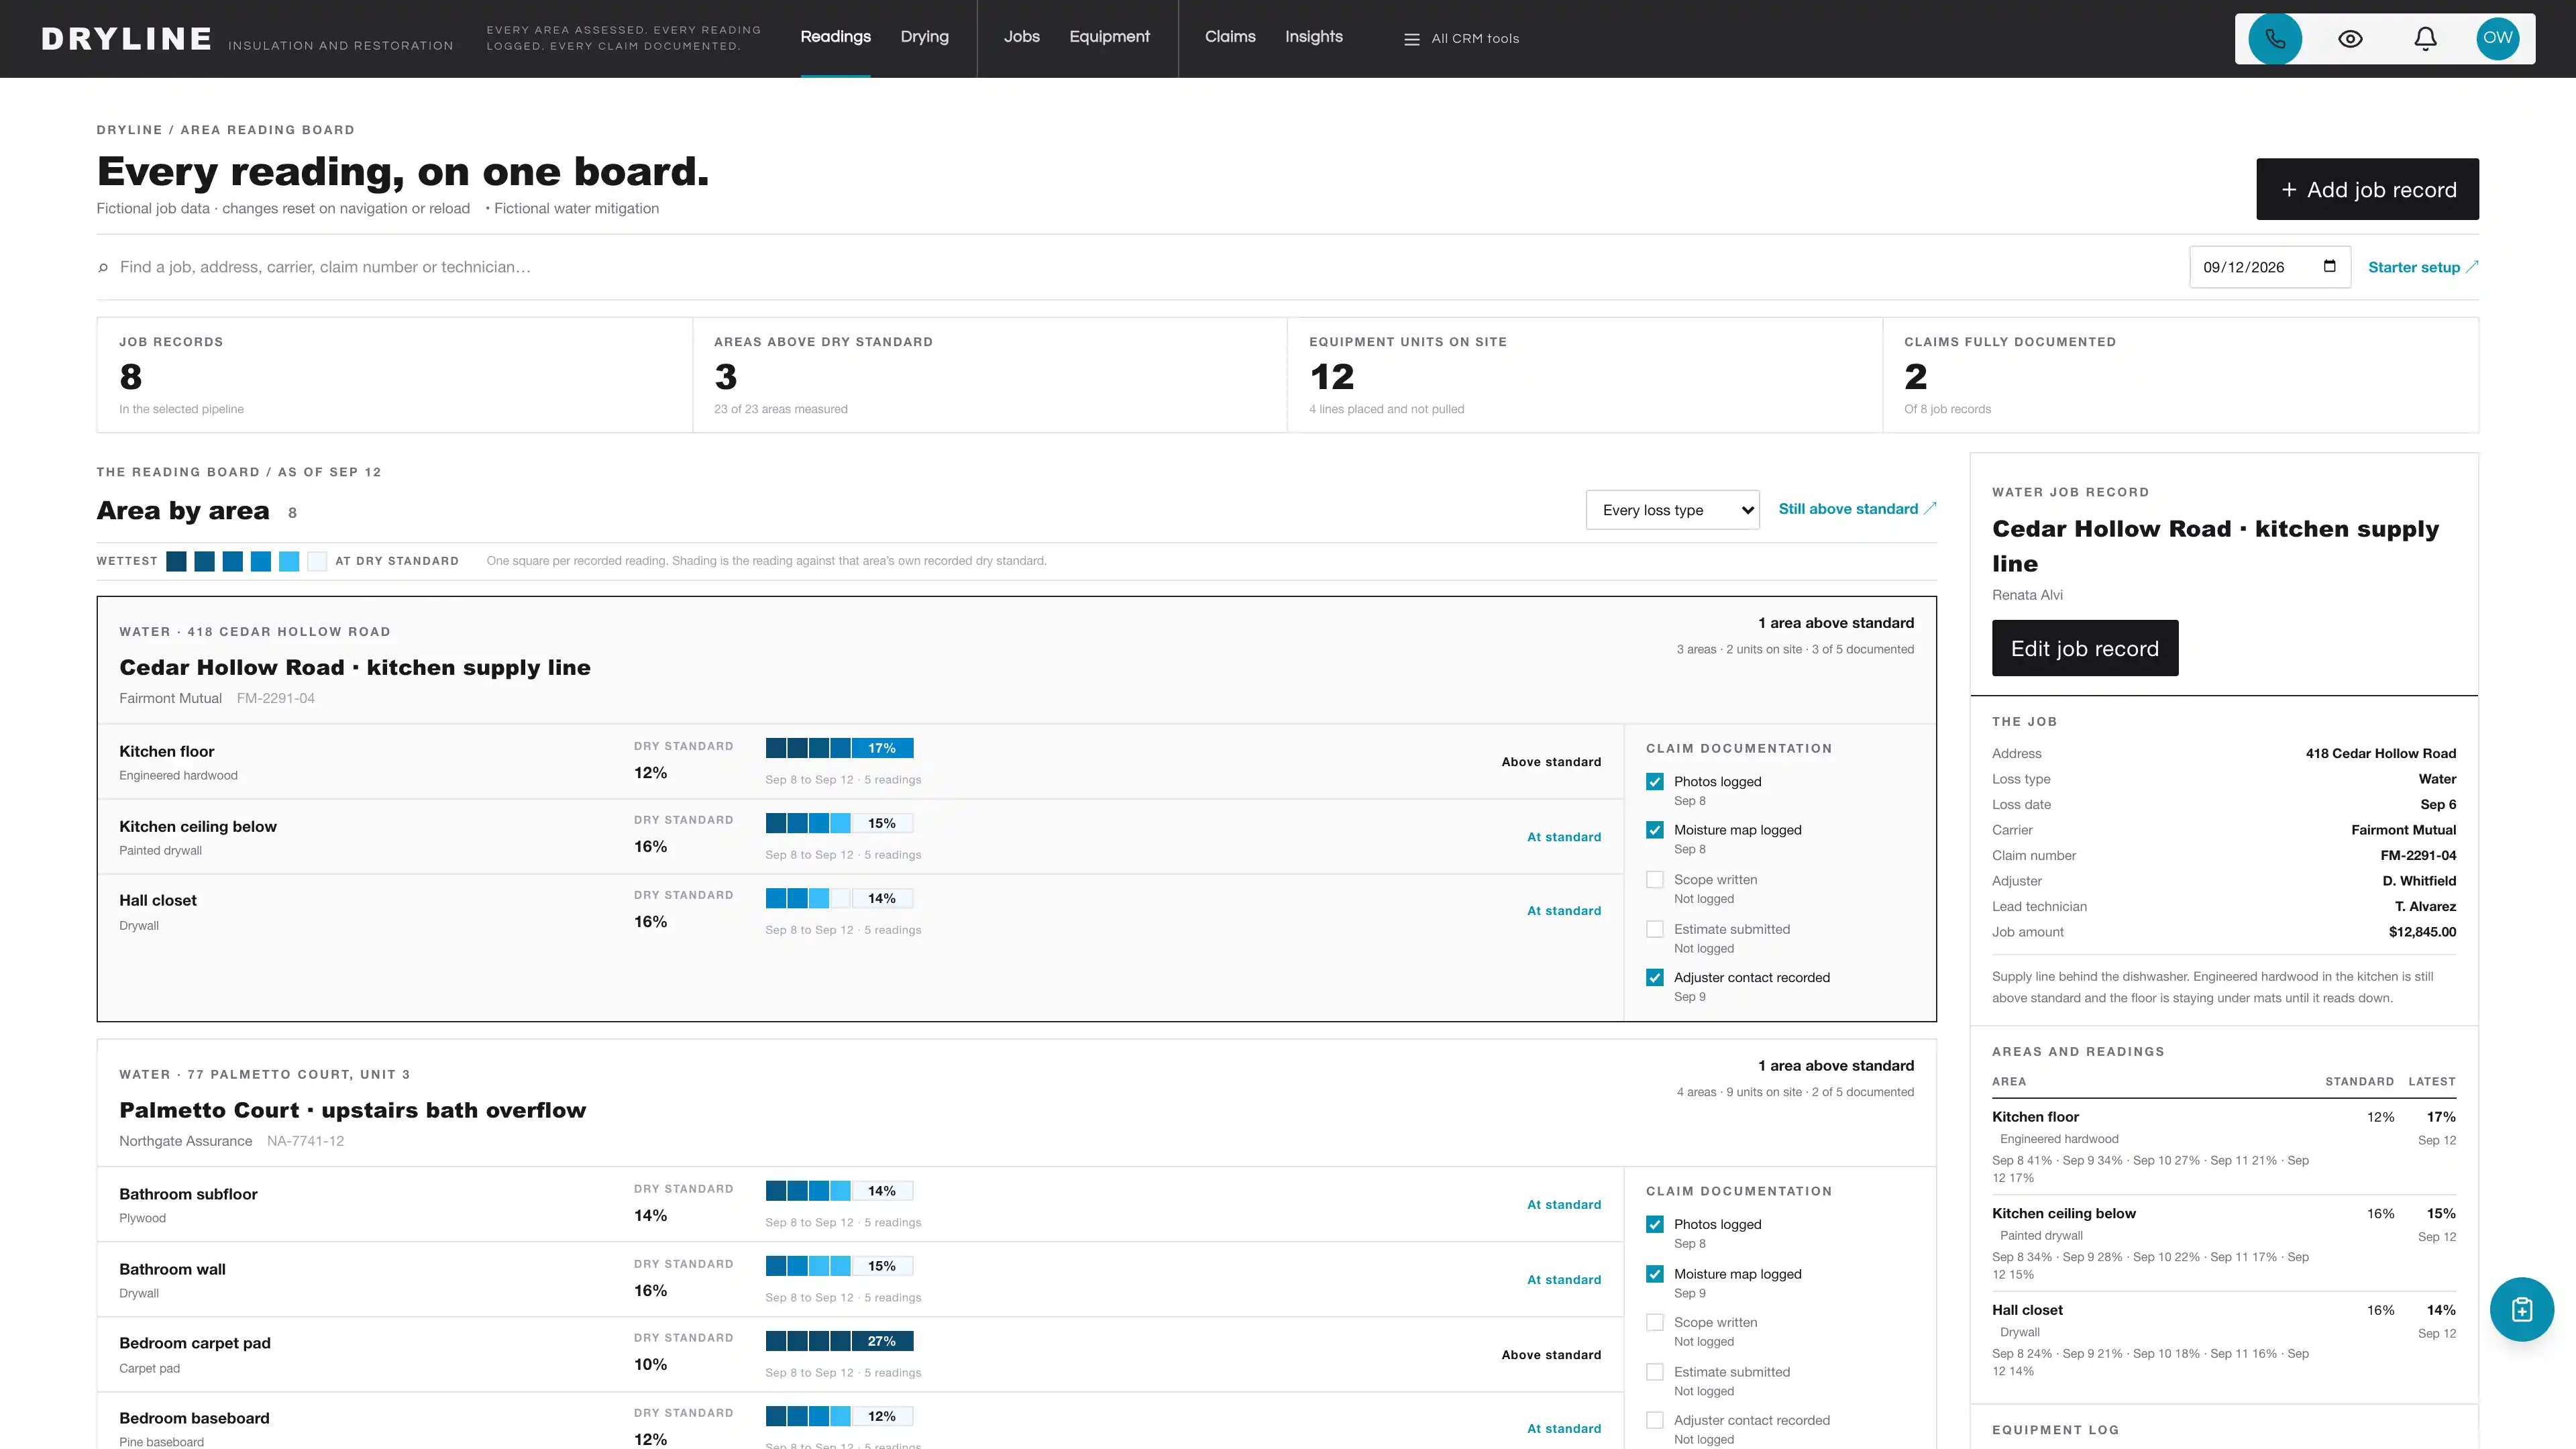The width and height of the screenshot is (2576, 1449).
Task: Toggle Cedar Hollow Photos logged checkbox
Action: 1655,782
